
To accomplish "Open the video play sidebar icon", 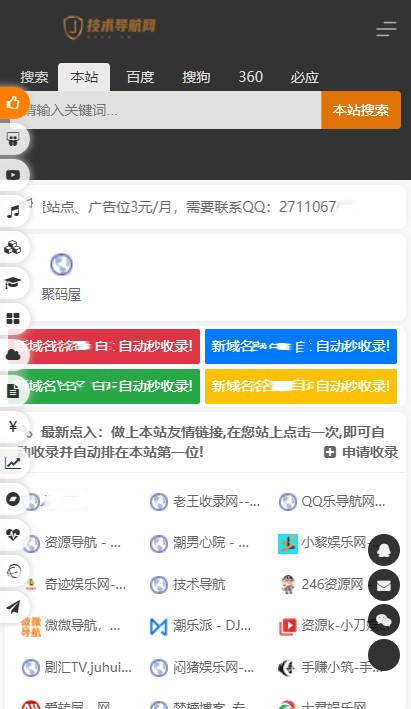I will (13, 175).
